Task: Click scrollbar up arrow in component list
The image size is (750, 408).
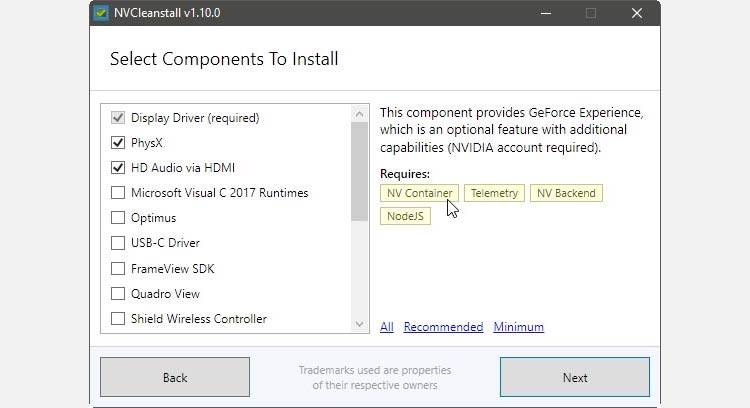Action: click(360, 111)
